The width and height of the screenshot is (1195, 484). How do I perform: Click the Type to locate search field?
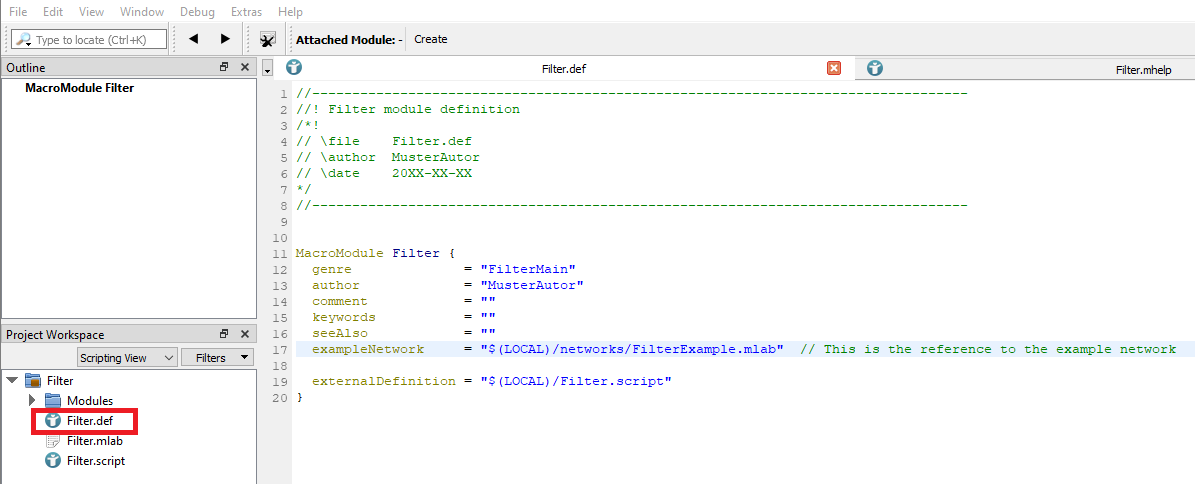[x=97, y=40]
